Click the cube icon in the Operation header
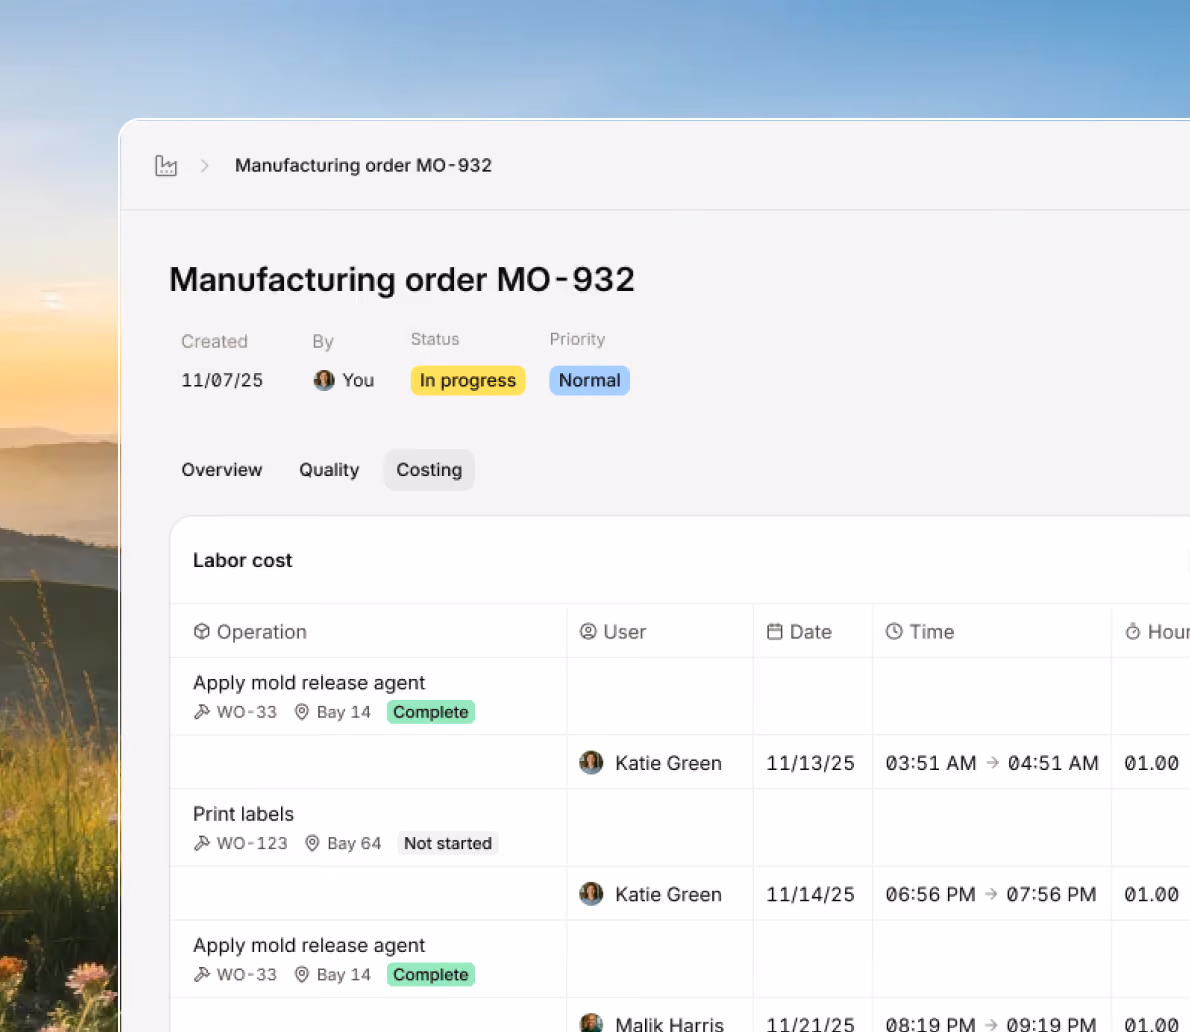 201,631
